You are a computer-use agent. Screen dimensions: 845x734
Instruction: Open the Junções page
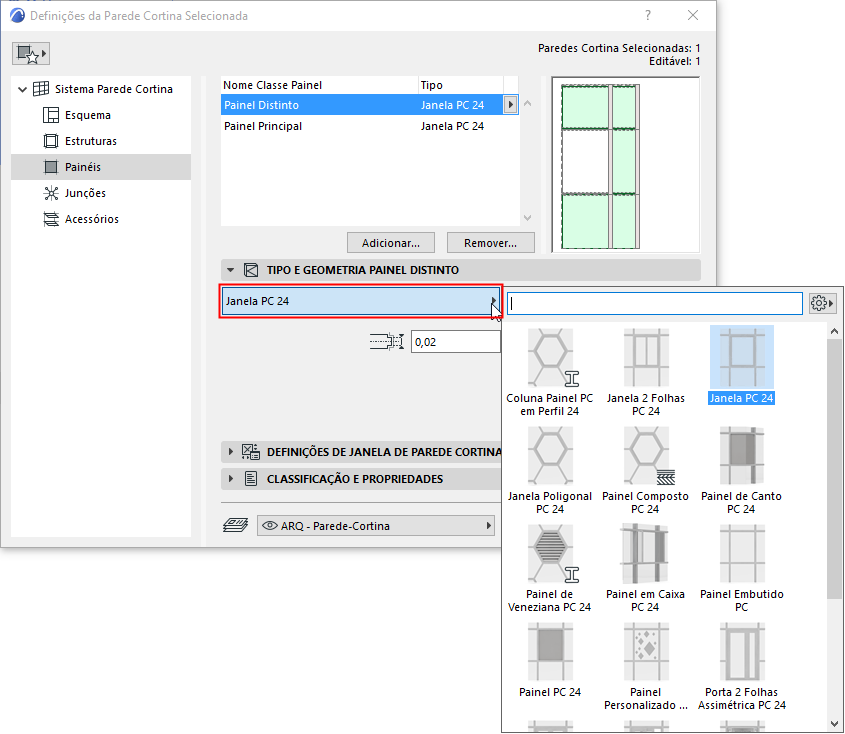coord(85,193)
